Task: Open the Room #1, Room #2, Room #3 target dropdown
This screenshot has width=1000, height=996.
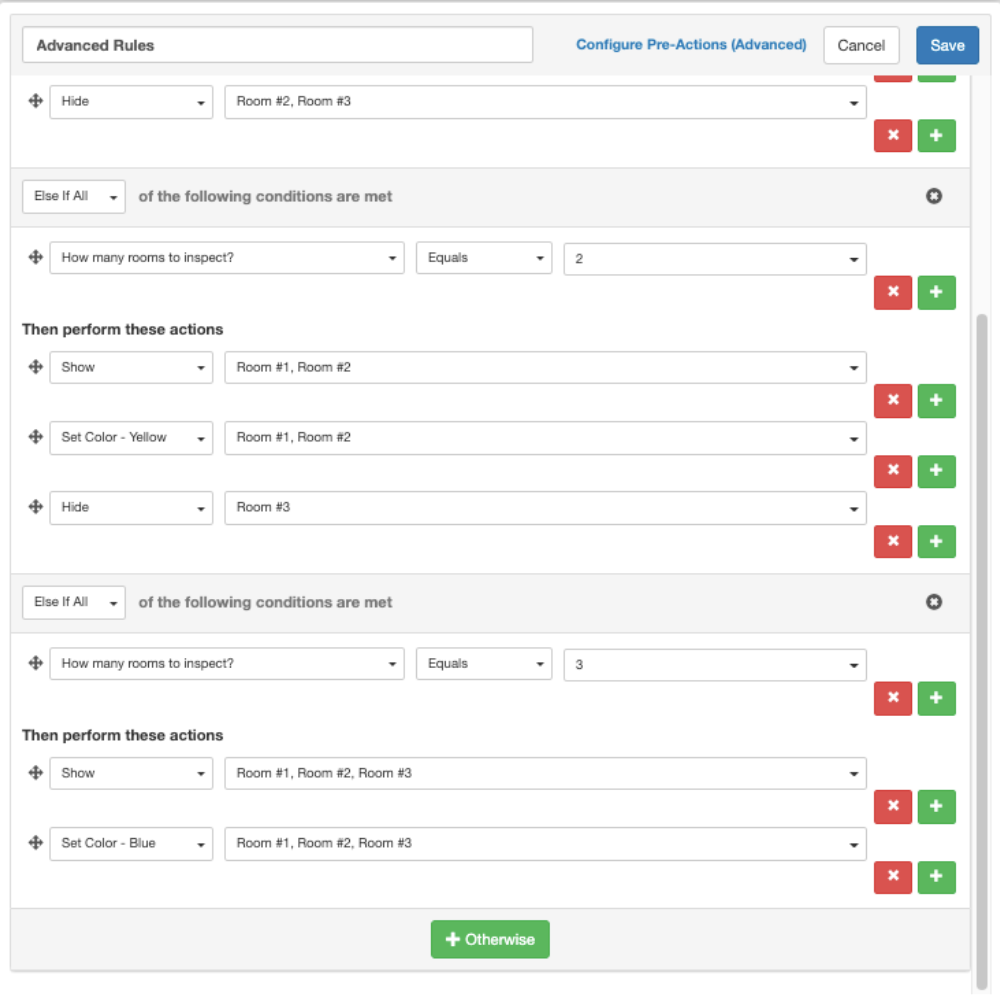Action: [x=545, y=772]
